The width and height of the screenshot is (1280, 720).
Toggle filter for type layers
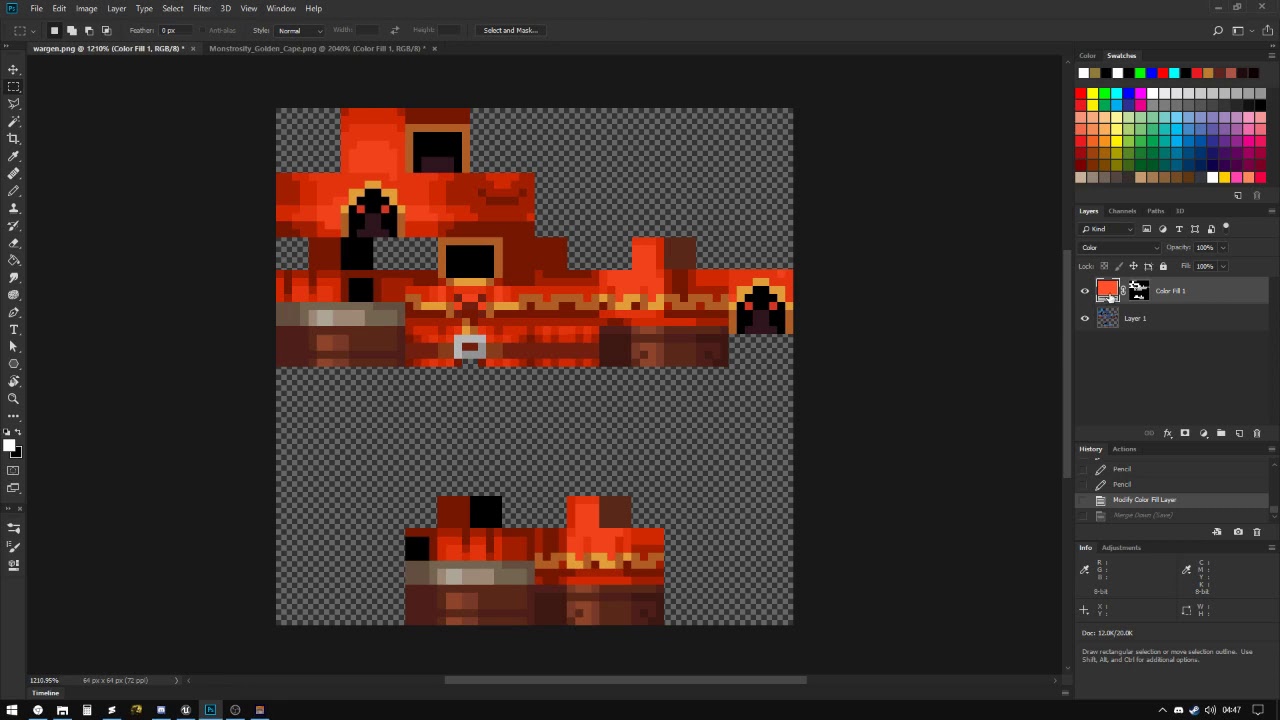[1178, 229]
